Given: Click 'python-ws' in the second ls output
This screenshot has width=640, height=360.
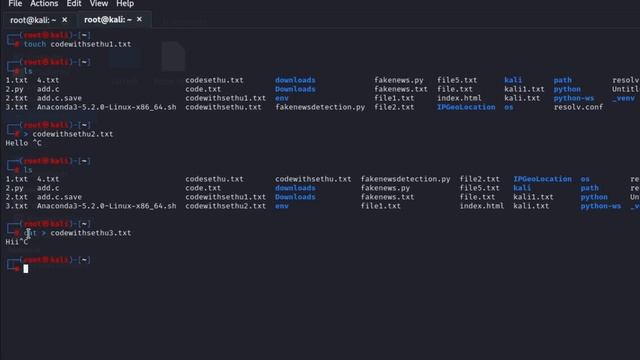Looking at the screenshot, I should click(x=601, y=206).
